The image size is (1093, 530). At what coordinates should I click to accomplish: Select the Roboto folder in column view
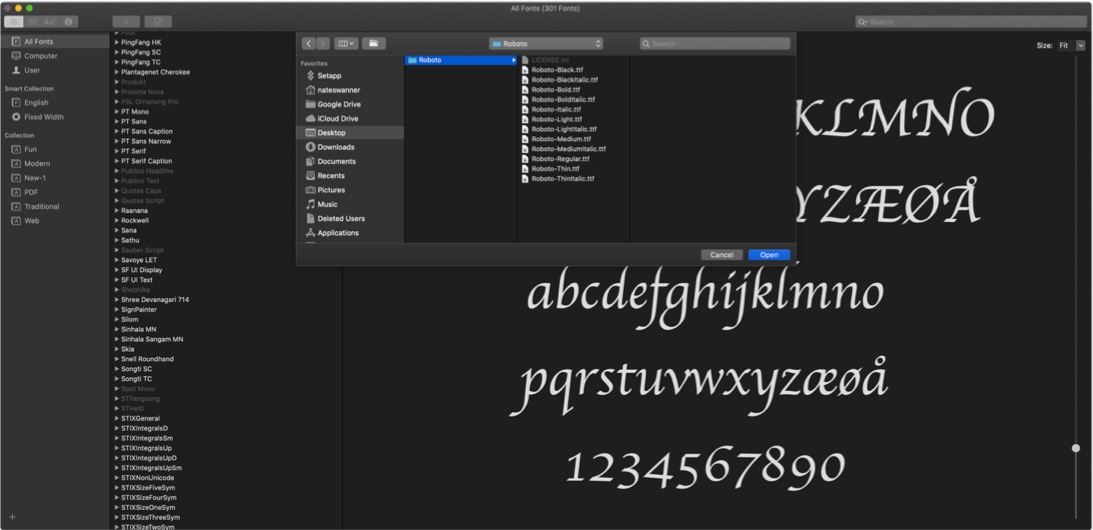(x=461, y=60)
